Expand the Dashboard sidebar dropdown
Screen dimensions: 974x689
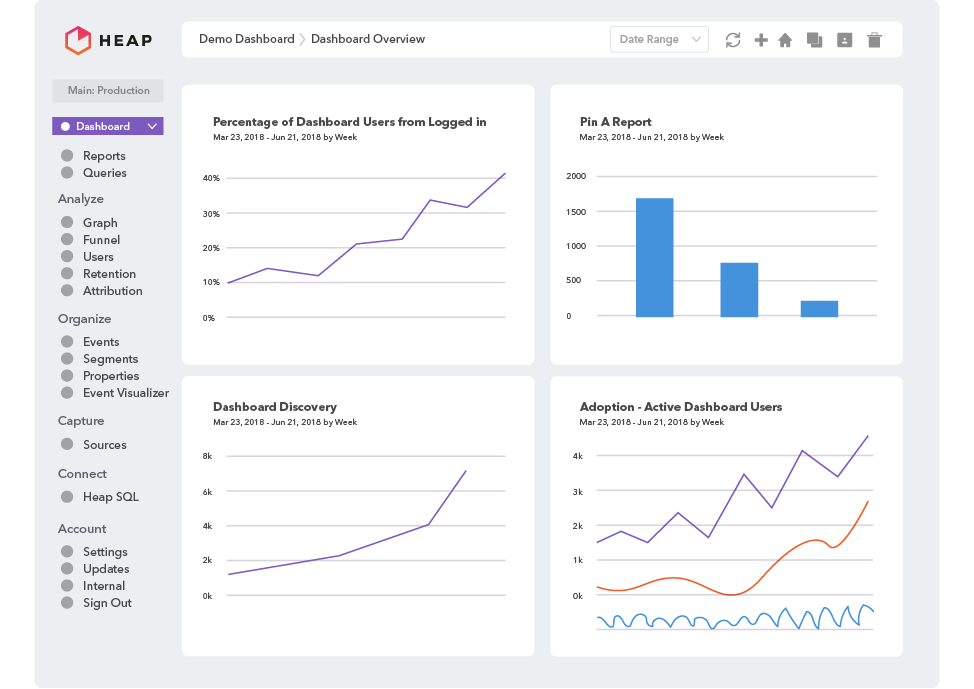tap(152, 127)
